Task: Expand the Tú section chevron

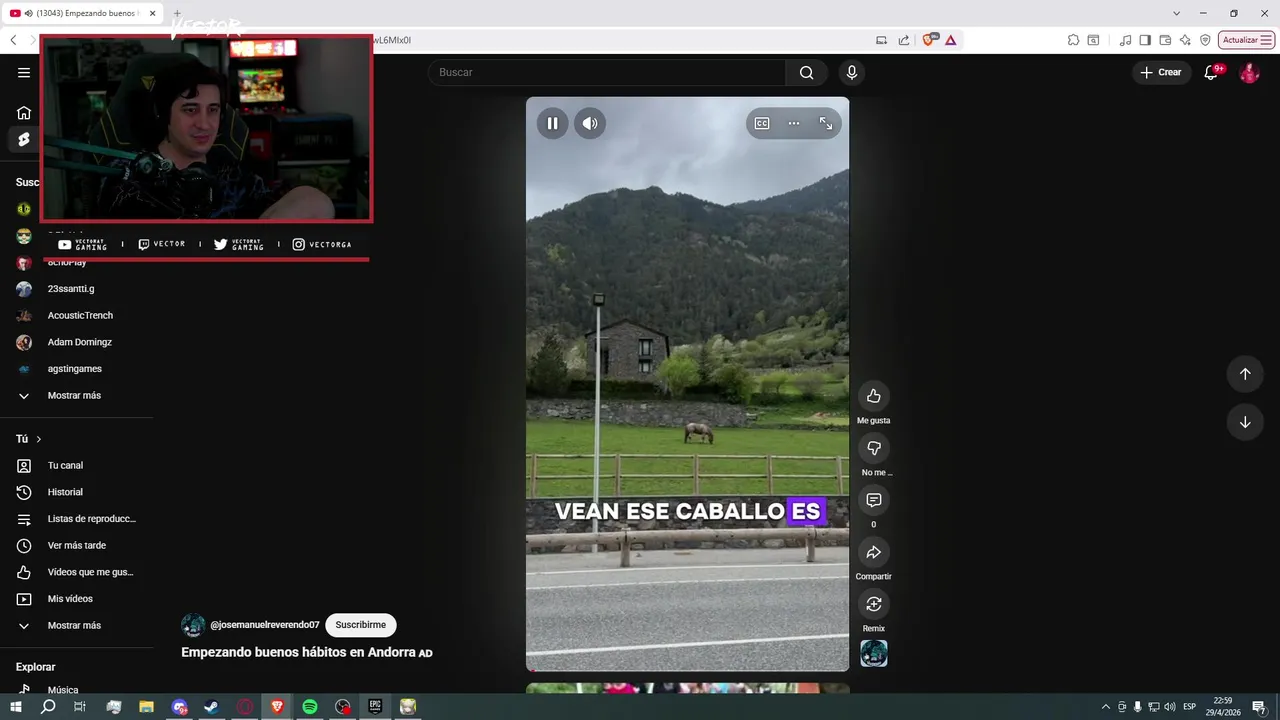Action: click(x=39, y=439)
